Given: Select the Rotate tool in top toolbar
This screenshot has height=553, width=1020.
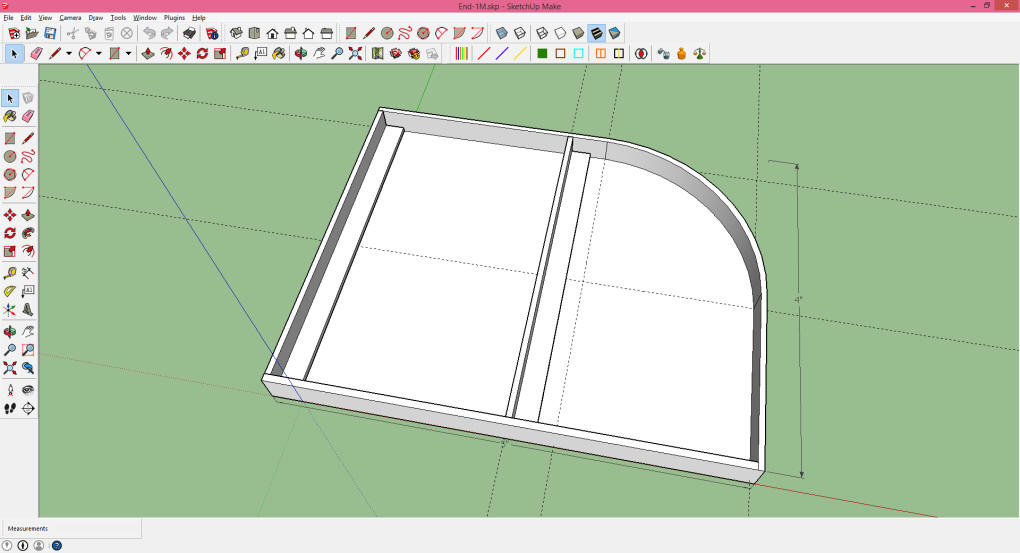Looking at the screenshot, I should click(x=202, y=53).
